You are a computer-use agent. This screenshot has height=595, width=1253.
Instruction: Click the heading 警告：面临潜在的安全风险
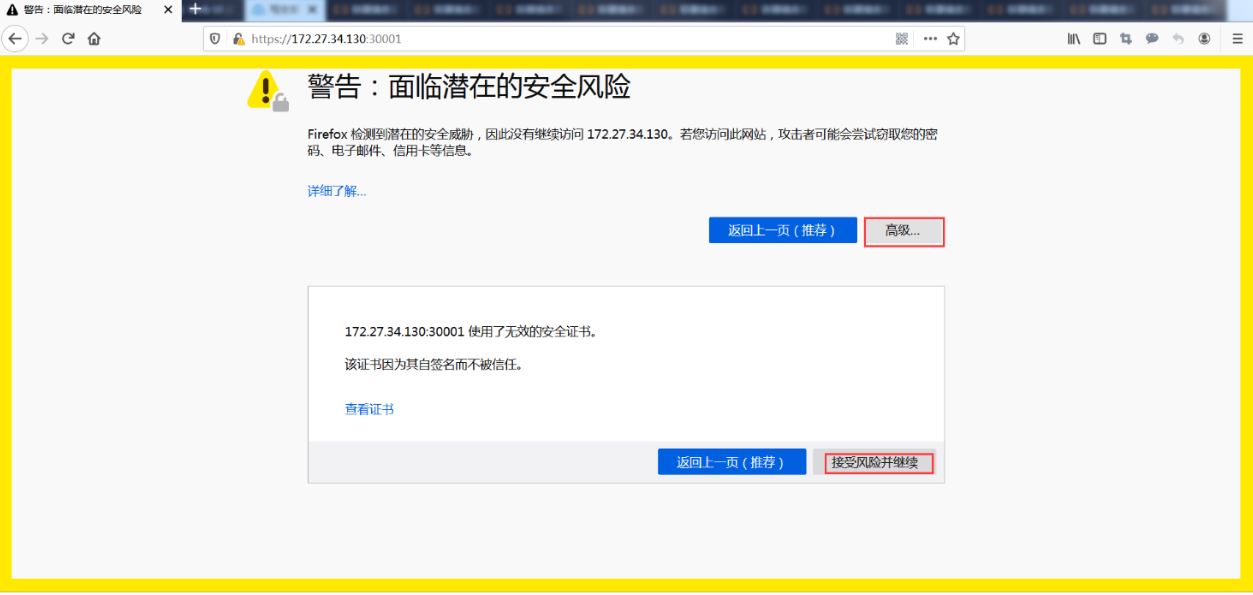469,87
